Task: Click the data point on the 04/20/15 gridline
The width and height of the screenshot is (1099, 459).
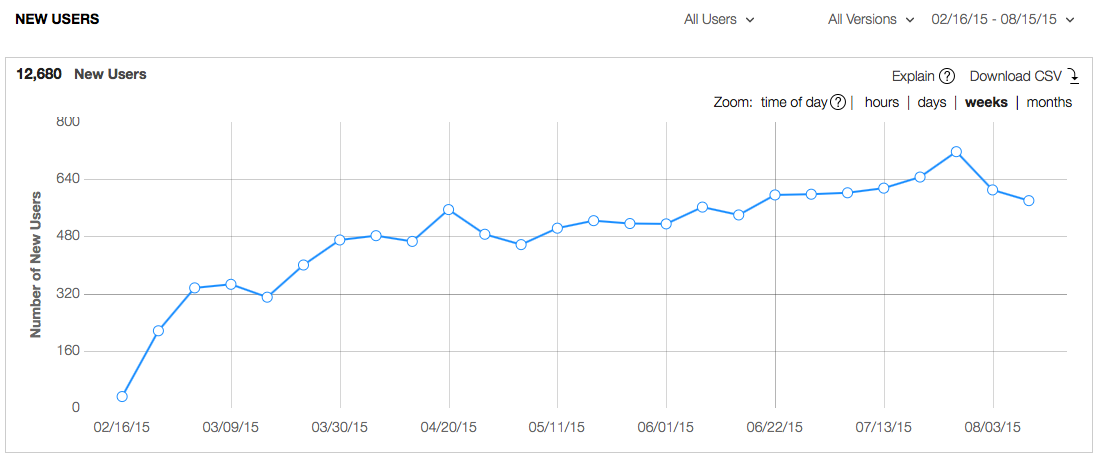Action: coord(449,210)
